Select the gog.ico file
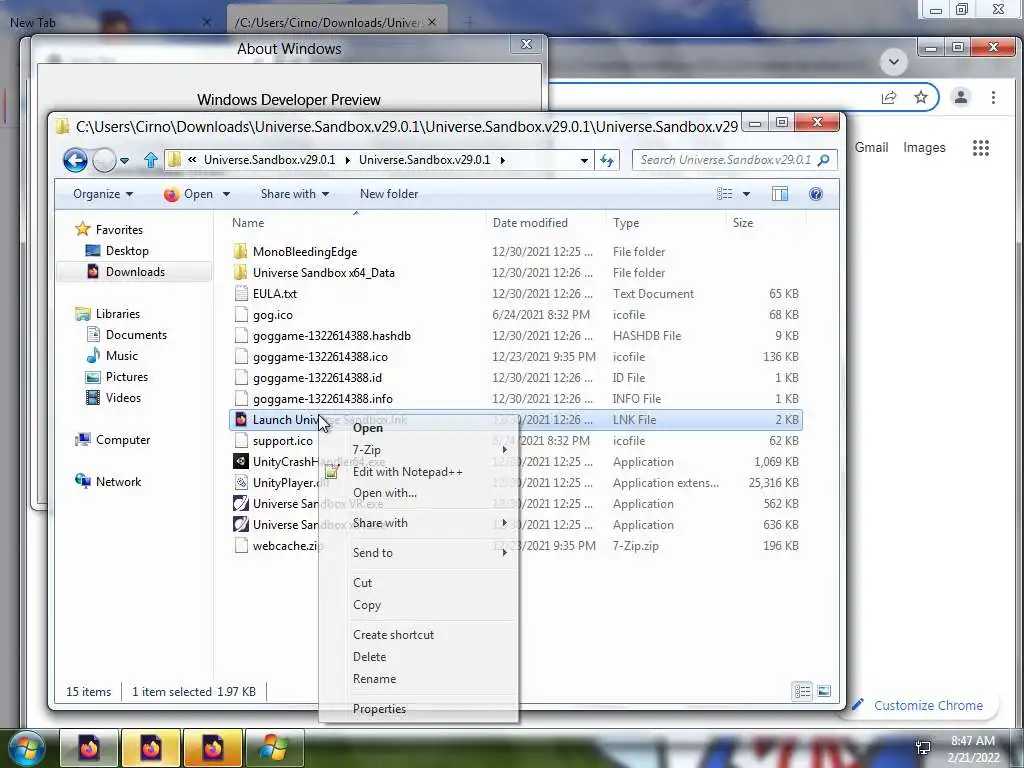 [x=272, y=315]
